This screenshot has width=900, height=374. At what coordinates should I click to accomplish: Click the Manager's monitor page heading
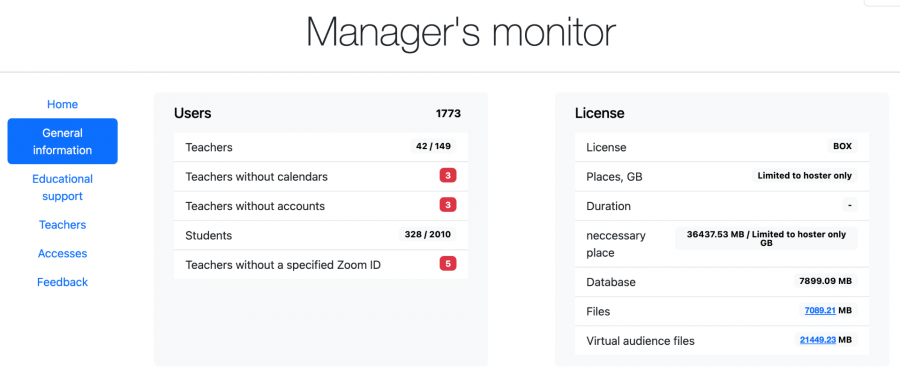point(461,32)
